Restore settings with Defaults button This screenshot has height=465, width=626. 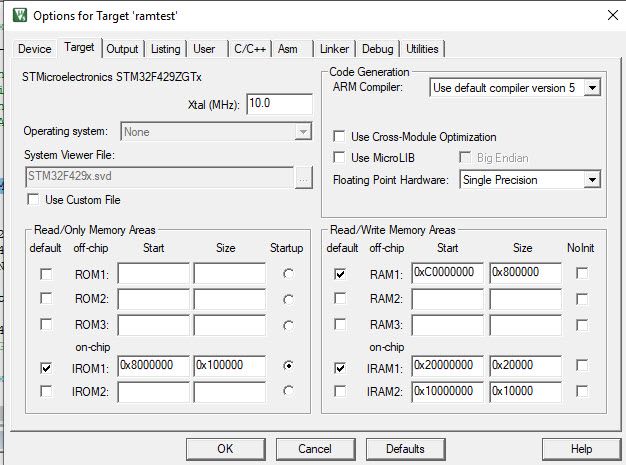click(405, 449)
